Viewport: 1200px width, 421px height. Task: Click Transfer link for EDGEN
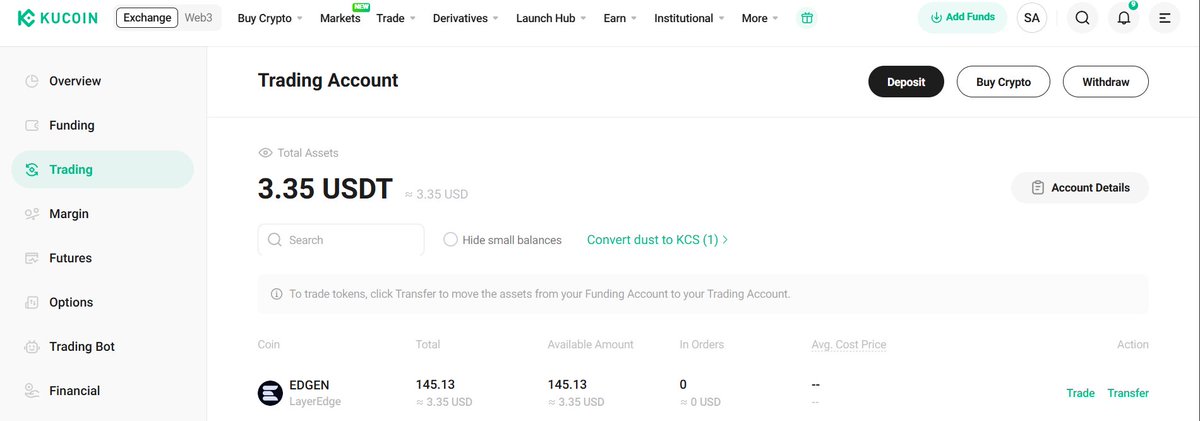[1128, 393]
